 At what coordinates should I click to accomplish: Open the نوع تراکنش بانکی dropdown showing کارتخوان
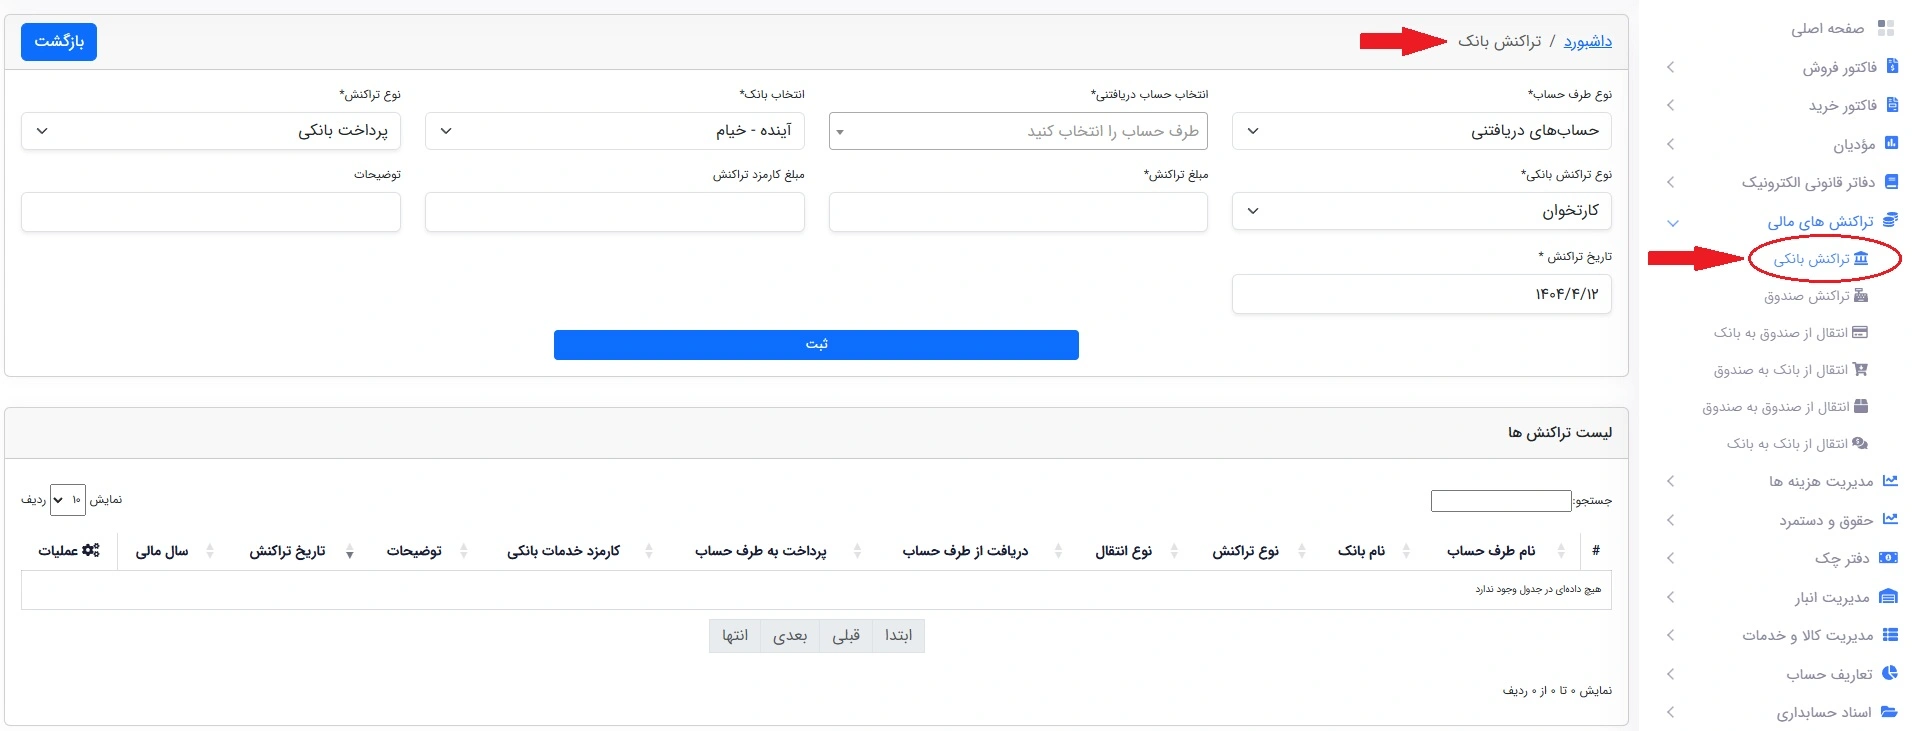pyautogui.click(x=1421, y=212)
